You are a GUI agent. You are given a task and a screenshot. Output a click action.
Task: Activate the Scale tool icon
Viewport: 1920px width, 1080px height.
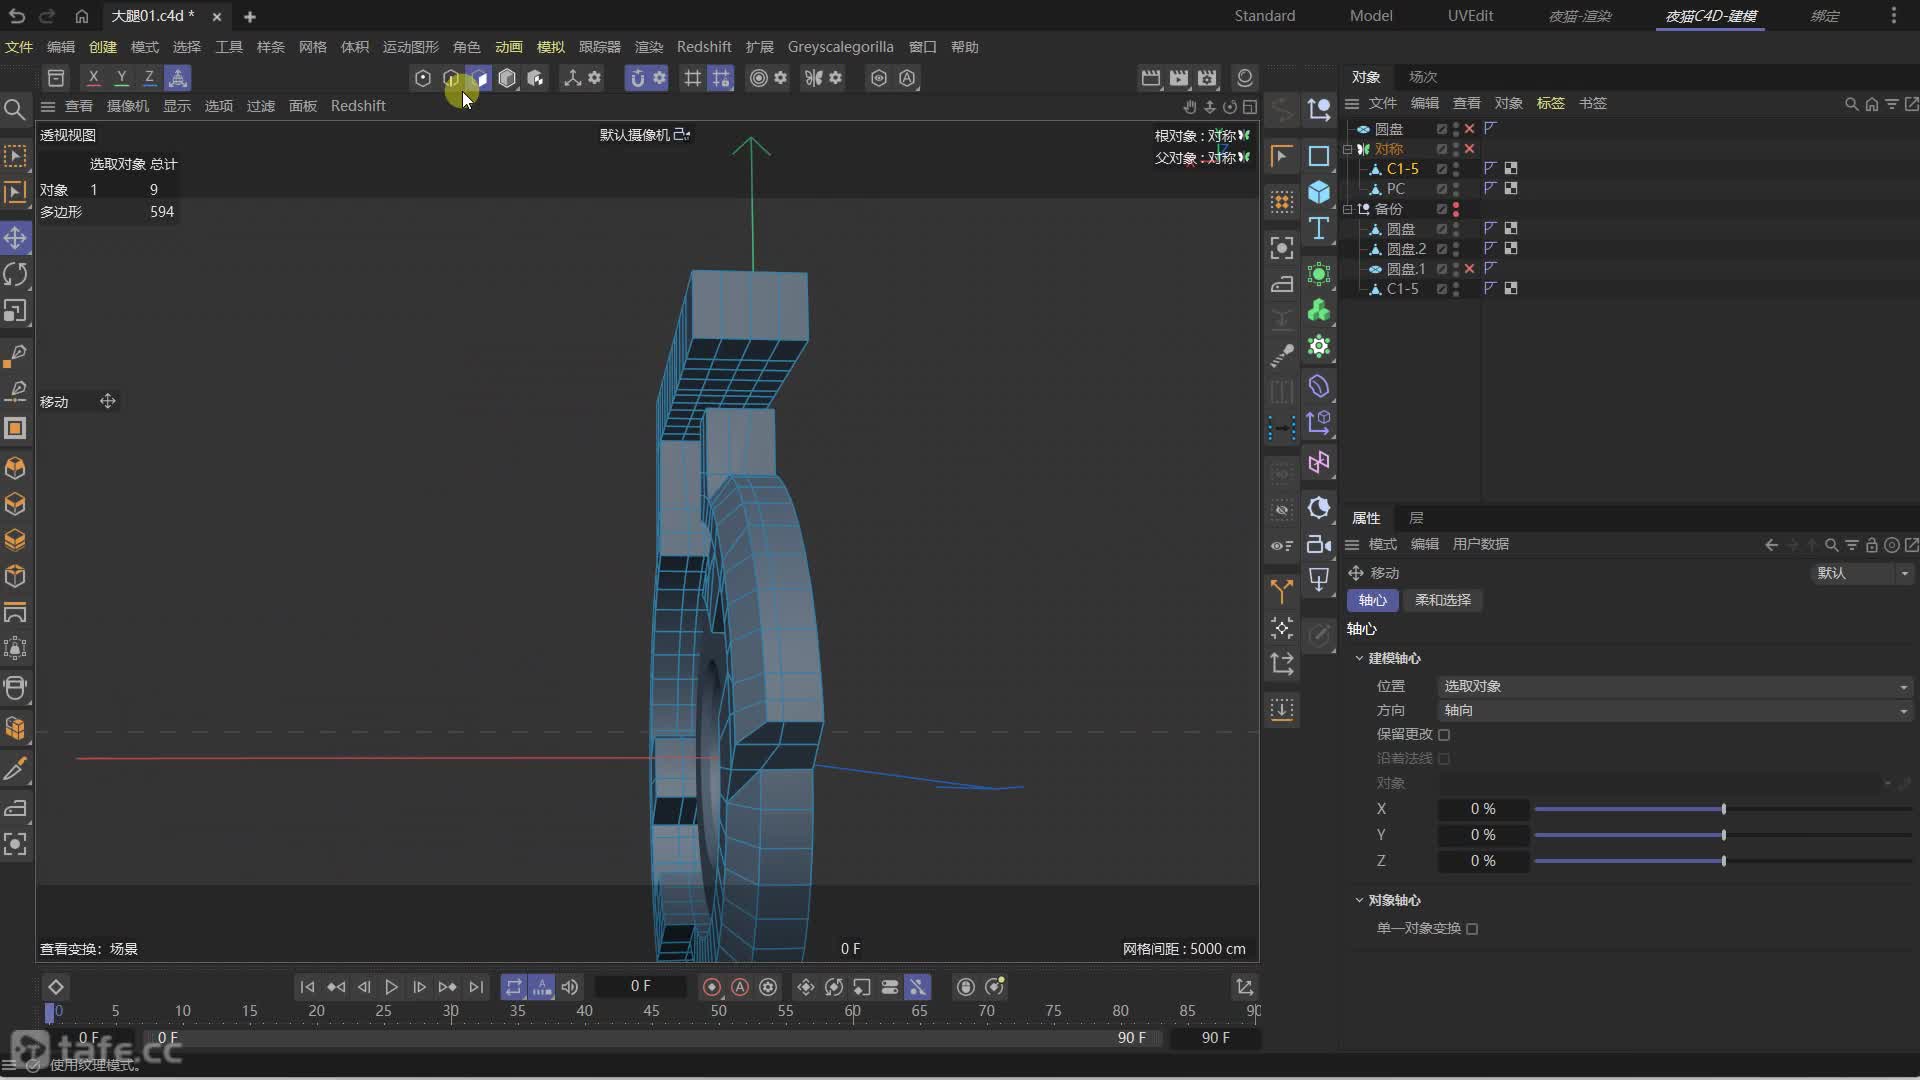coord(15,311)
